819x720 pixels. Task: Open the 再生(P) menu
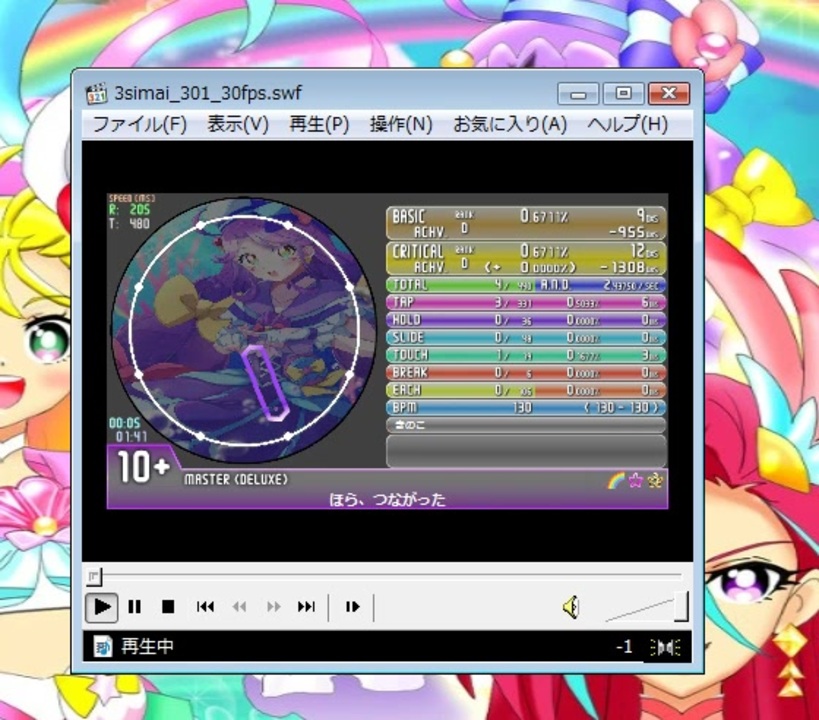click(x=319, y=124)
